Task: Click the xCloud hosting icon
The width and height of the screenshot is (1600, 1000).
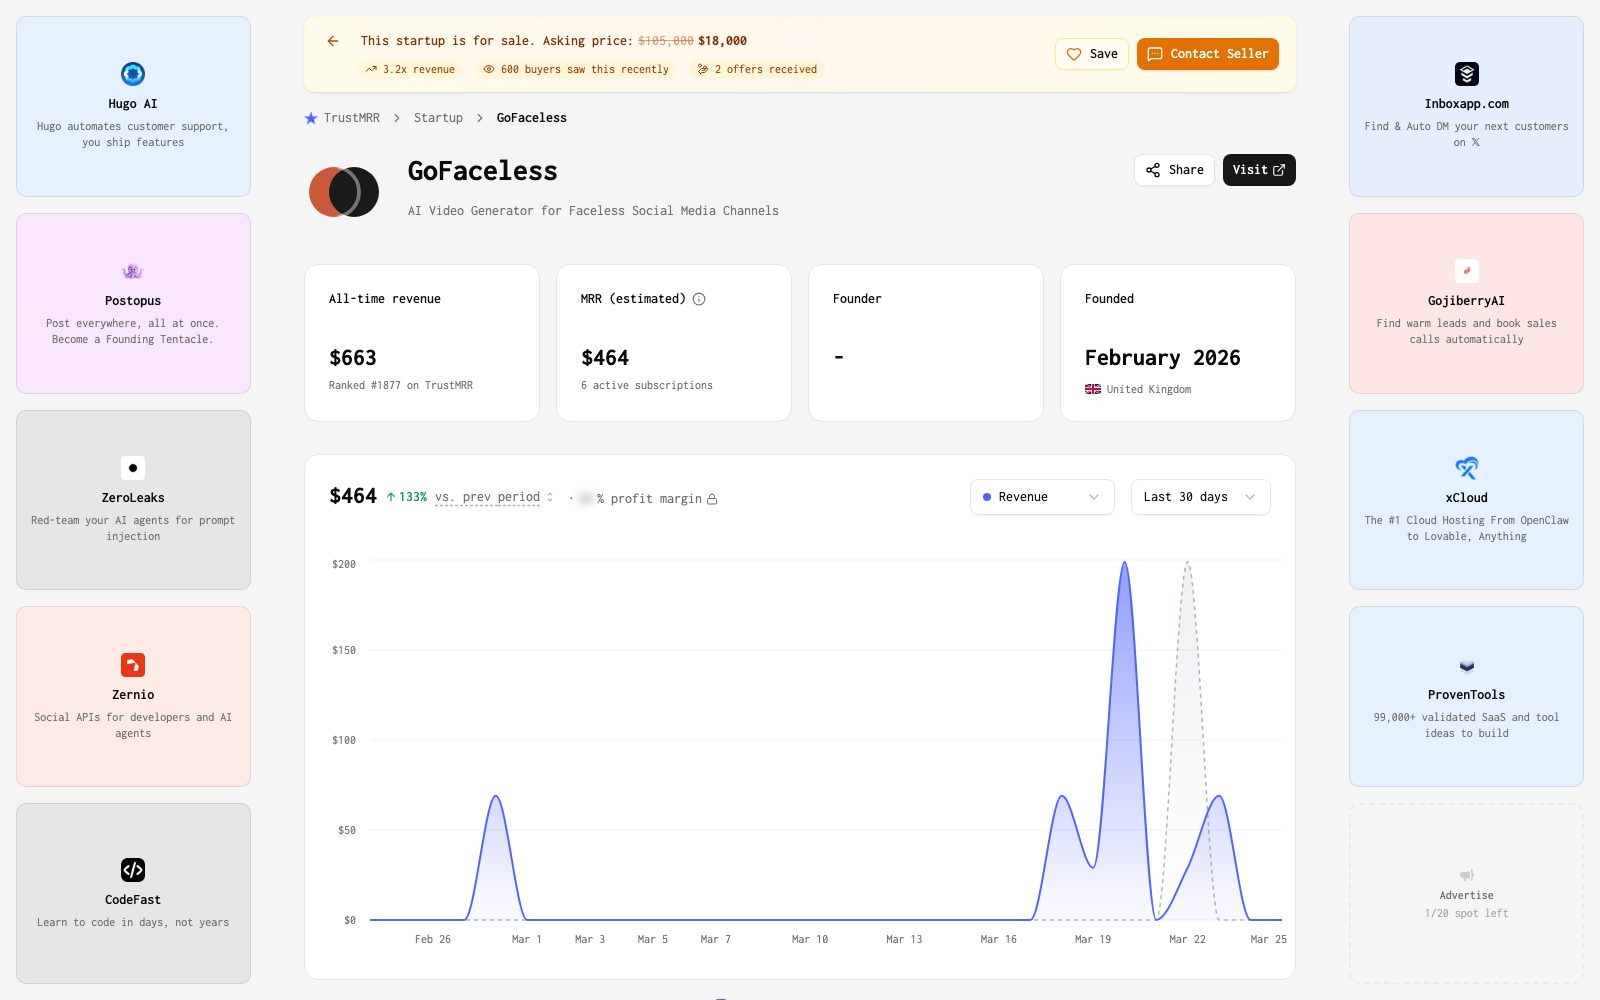Action: point(1466,468)
